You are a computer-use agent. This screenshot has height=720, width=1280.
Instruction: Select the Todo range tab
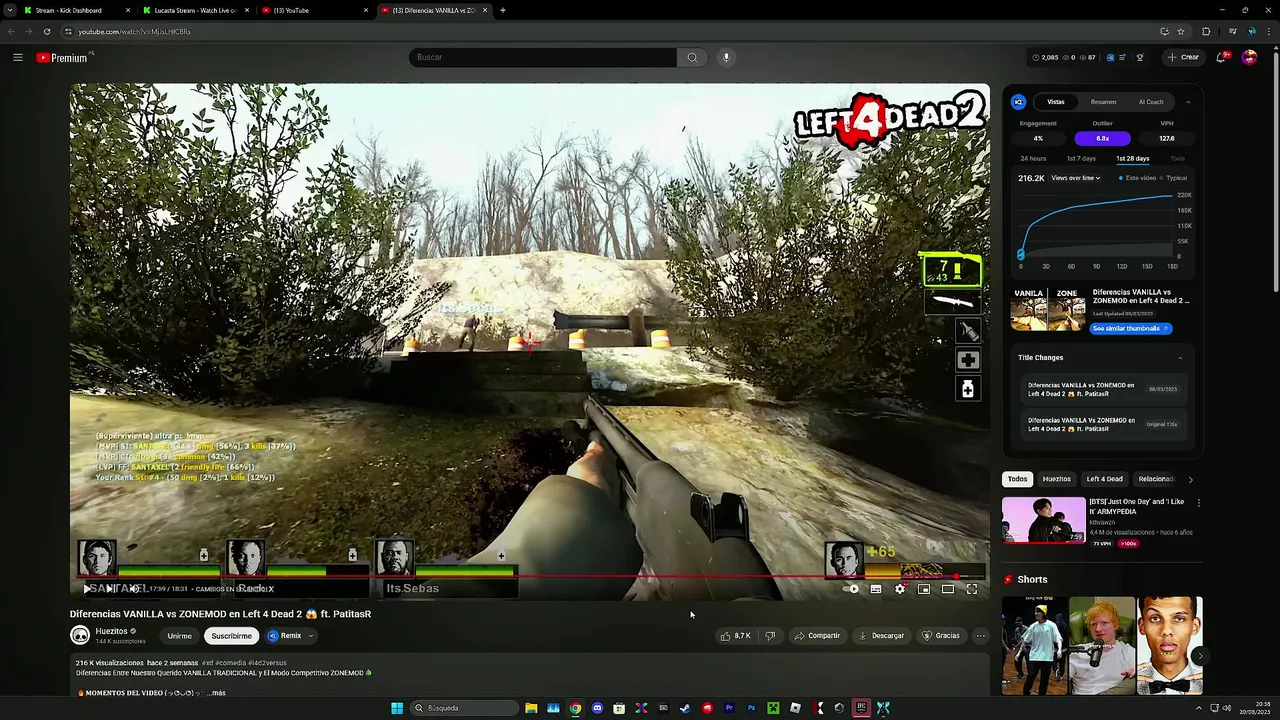click(1177, 158)
